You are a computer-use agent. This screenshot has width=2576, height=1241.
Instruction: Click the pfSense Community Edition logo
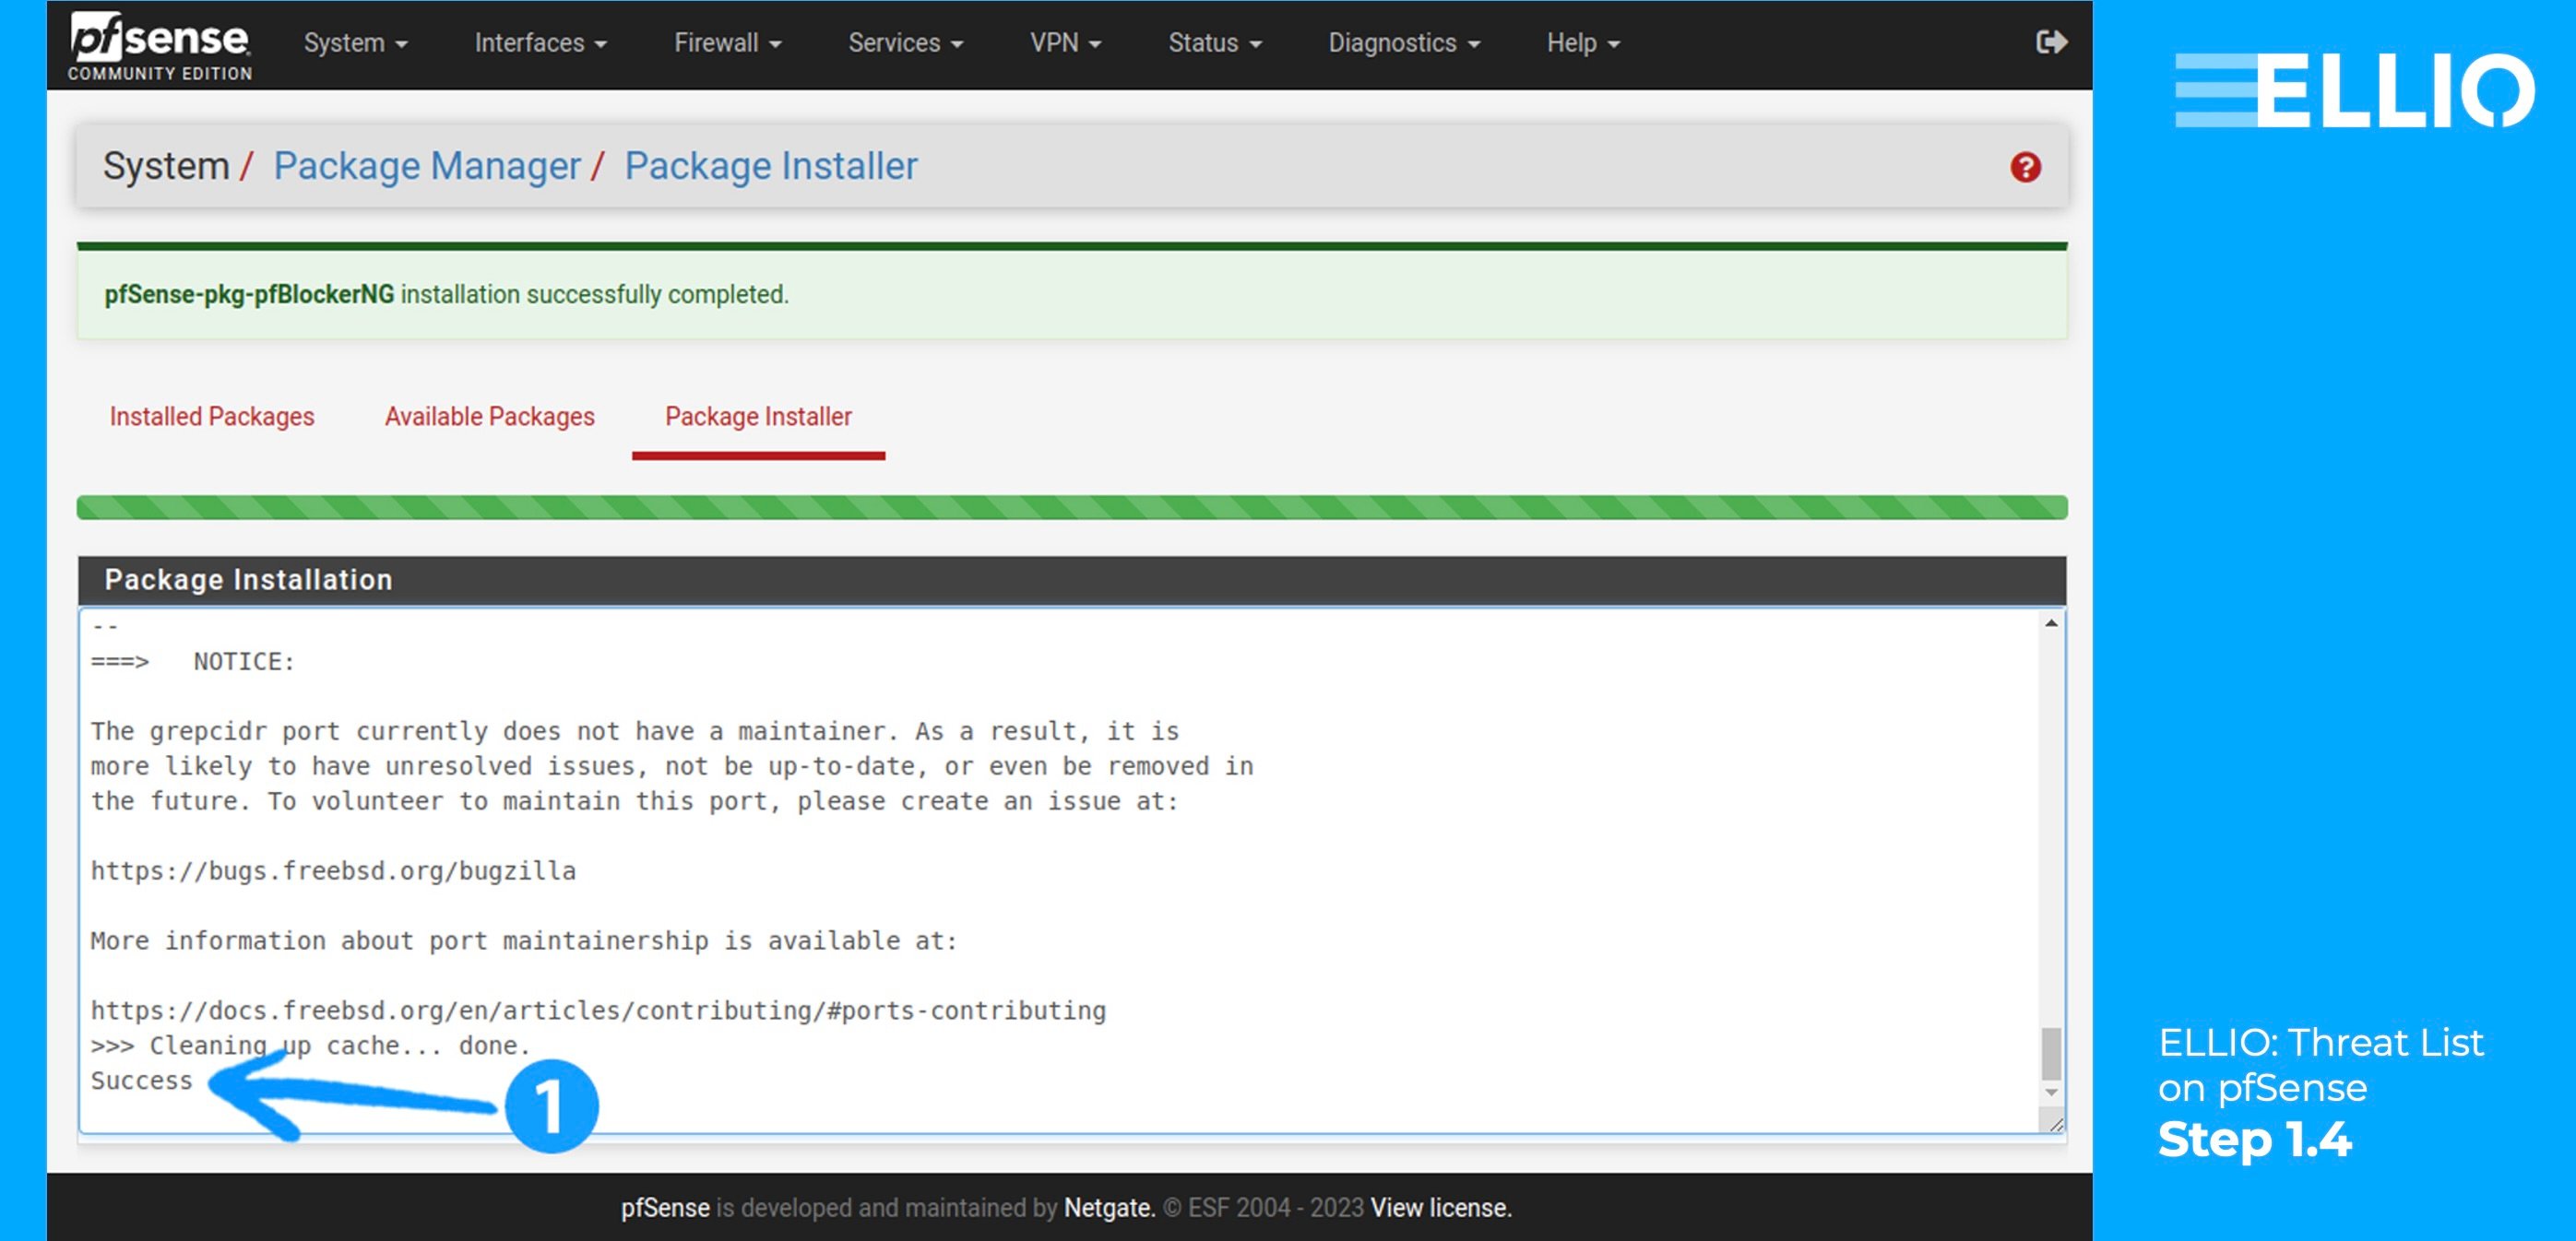point(156,43)
